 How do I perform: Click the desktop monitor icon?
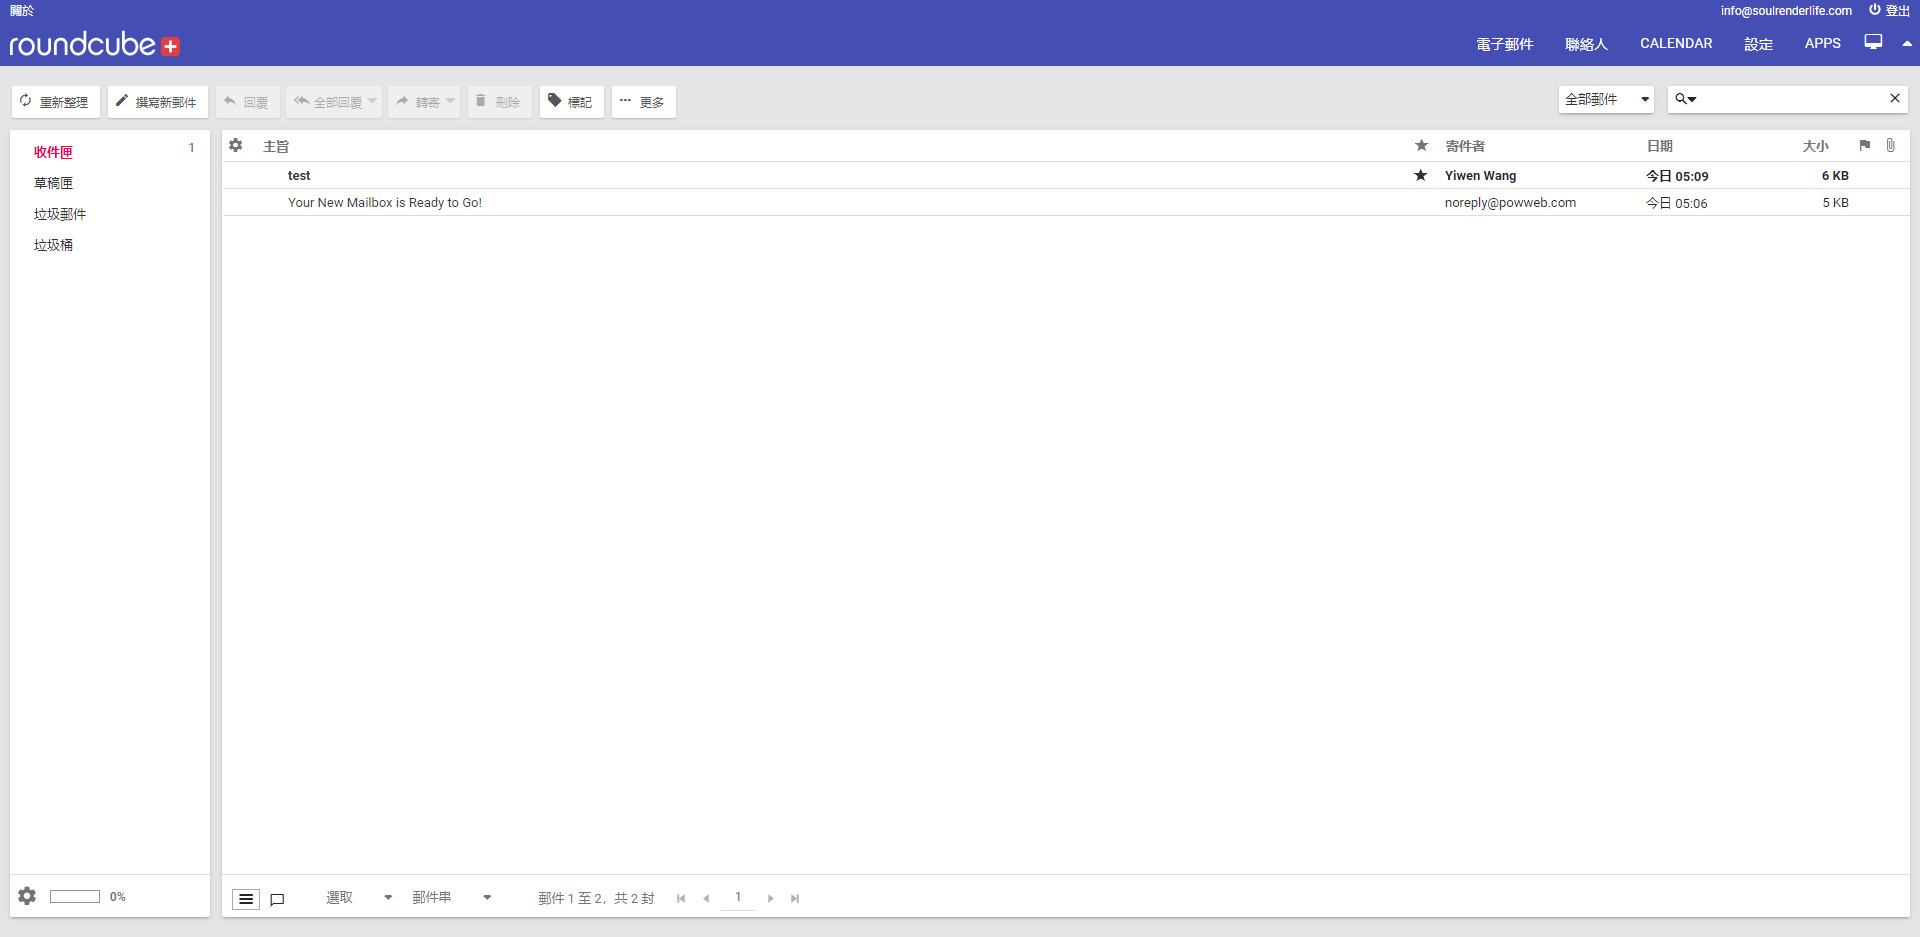1873,42
